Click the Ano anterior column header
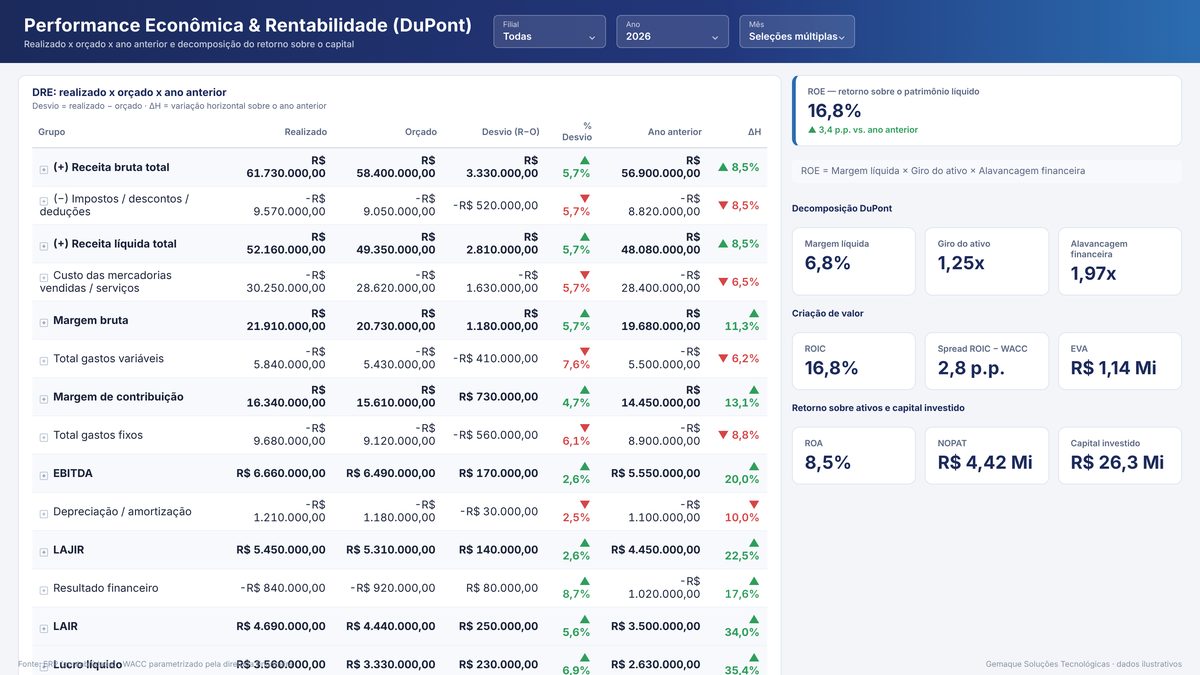Viewport: 1200px width, 675px height. [x=675, y=132]
